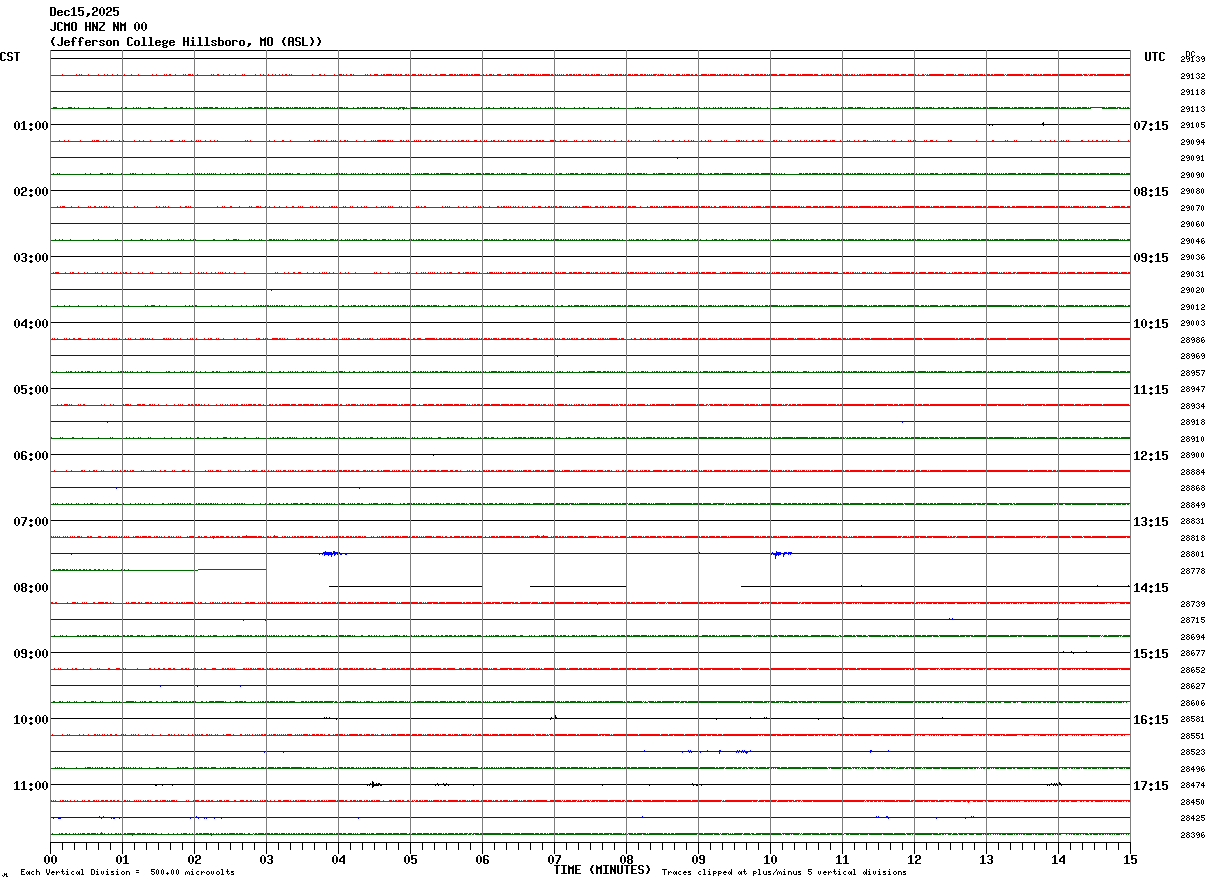Click DC offset value "28606"
Screen dimensions: 1210x886
[x=1192, y=703]
